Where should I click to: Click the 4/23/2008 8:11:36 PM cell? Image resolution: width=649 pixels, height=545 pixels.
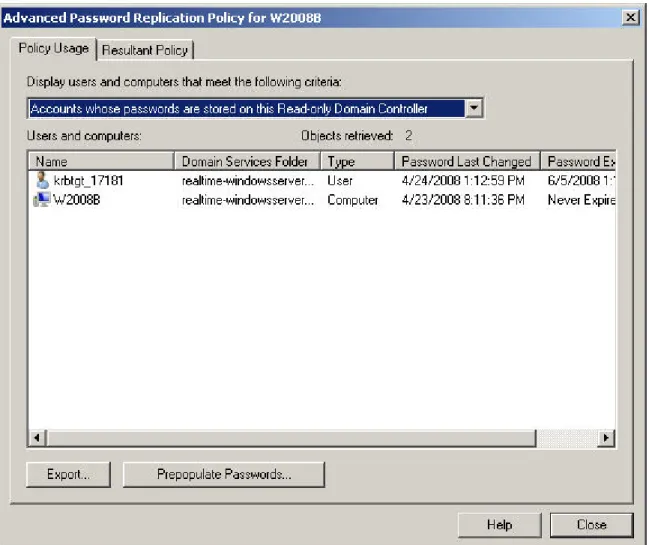[x=463, y=200]
